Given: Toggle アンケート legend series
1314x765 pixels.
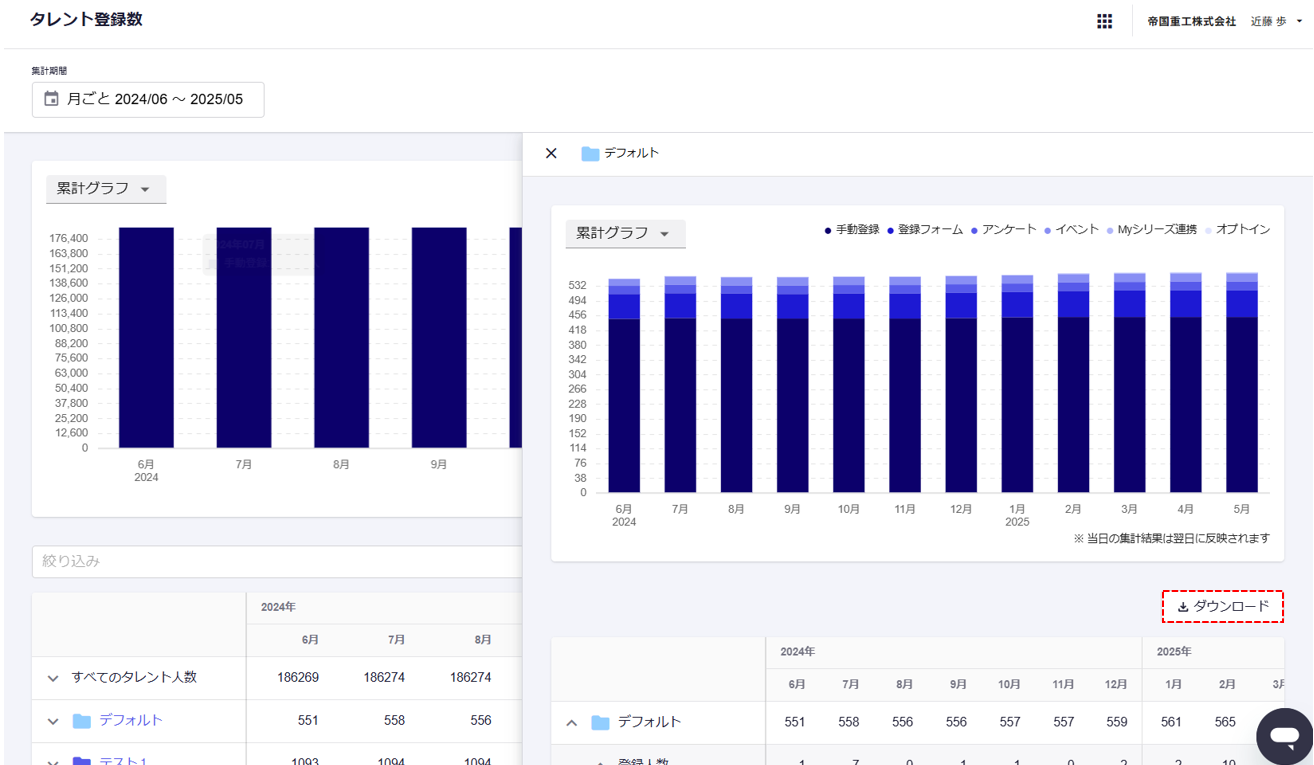Looking at the screenshot, I should click(1003, 230).
